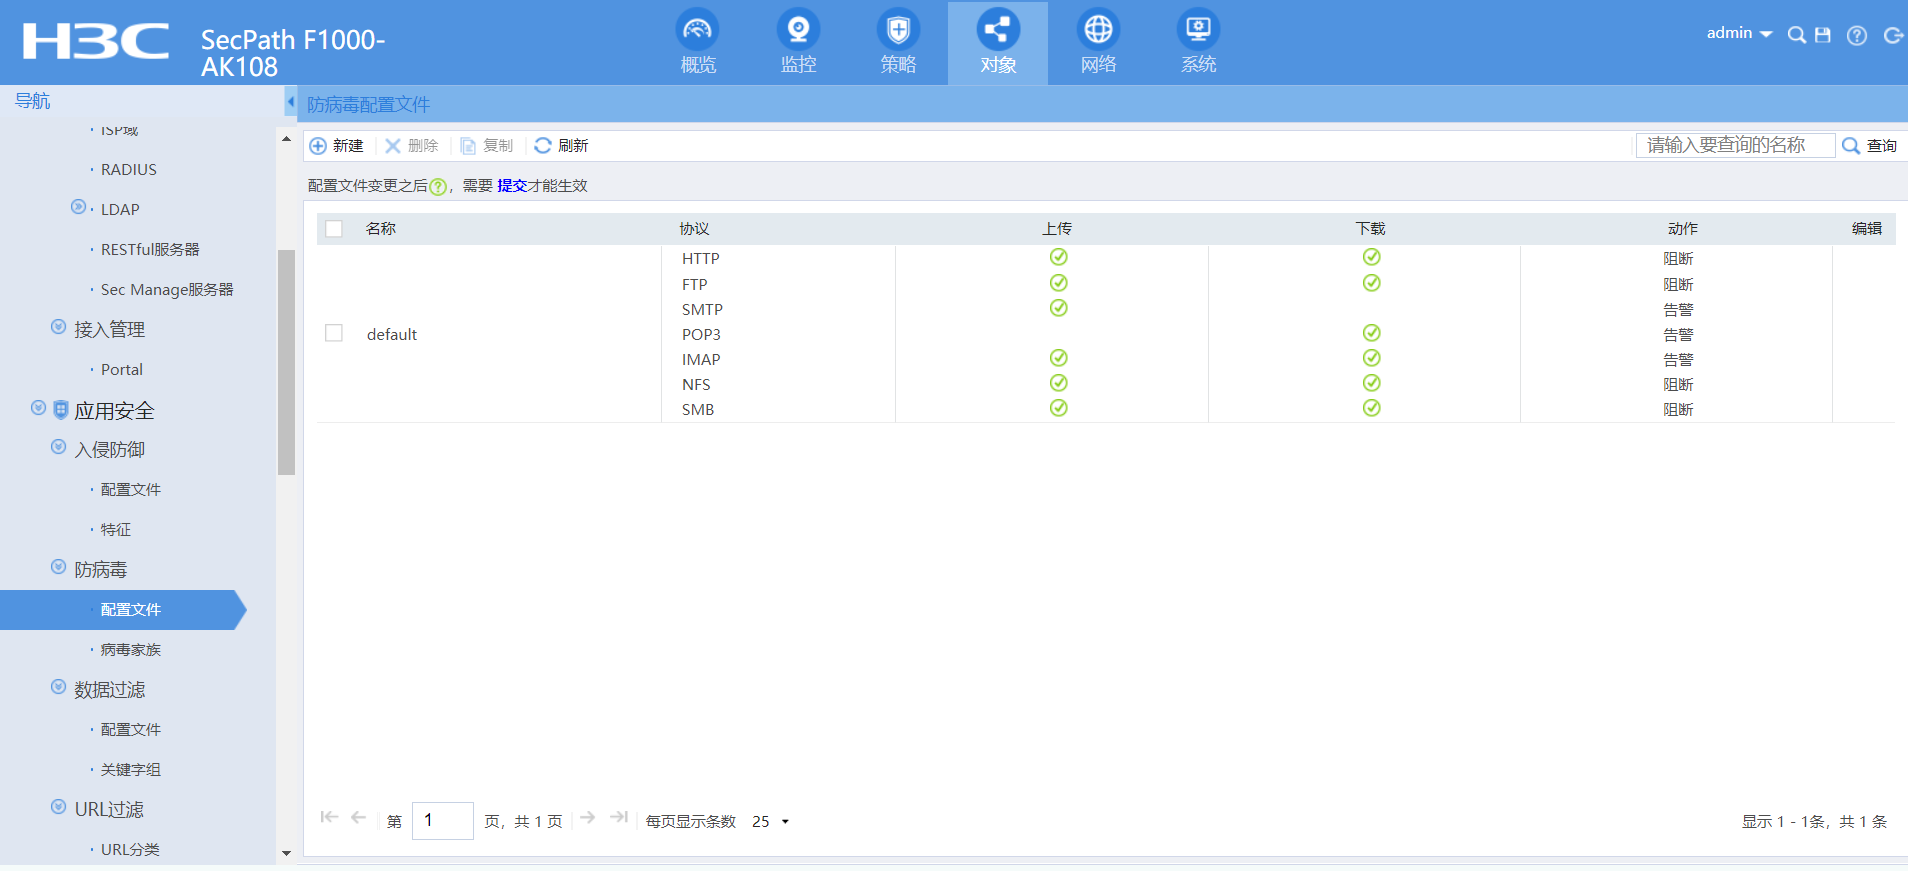Select URL分类 in navigation

pos(130,850)
